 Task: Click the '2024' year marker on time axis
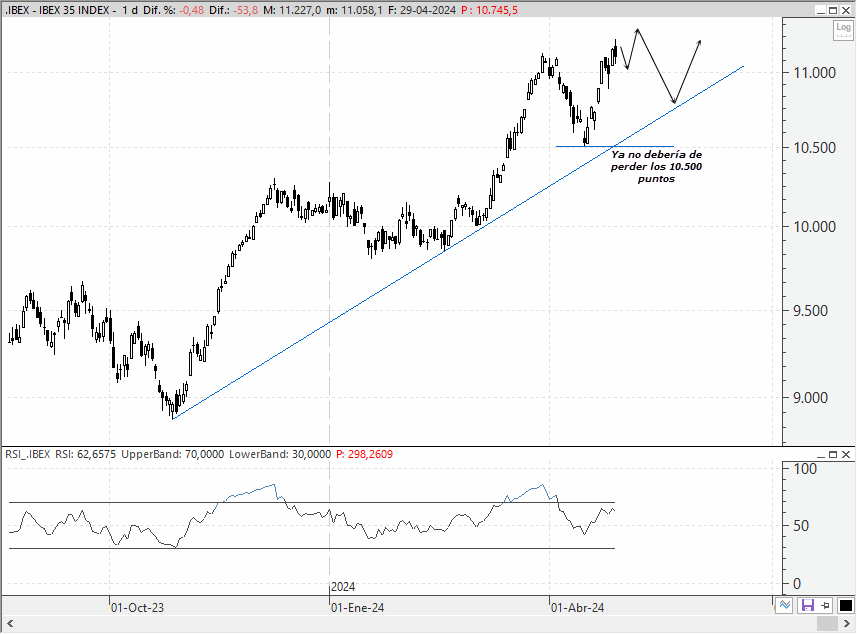coord(343,587)
